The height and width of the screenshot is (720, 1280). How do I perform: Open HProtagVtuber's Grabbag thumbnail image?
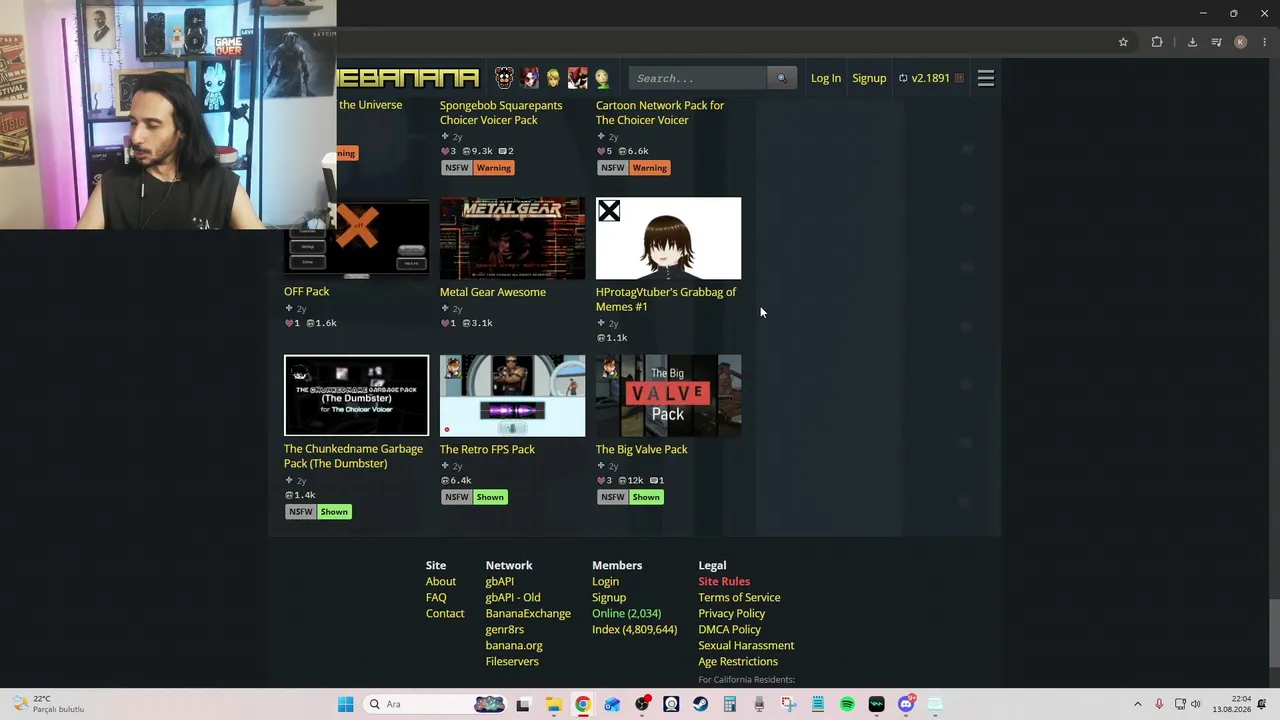point(668,238)
